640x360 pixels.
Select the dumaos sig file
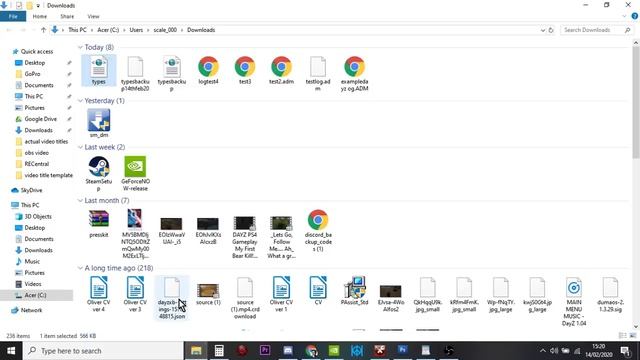[x=610, y=294]
